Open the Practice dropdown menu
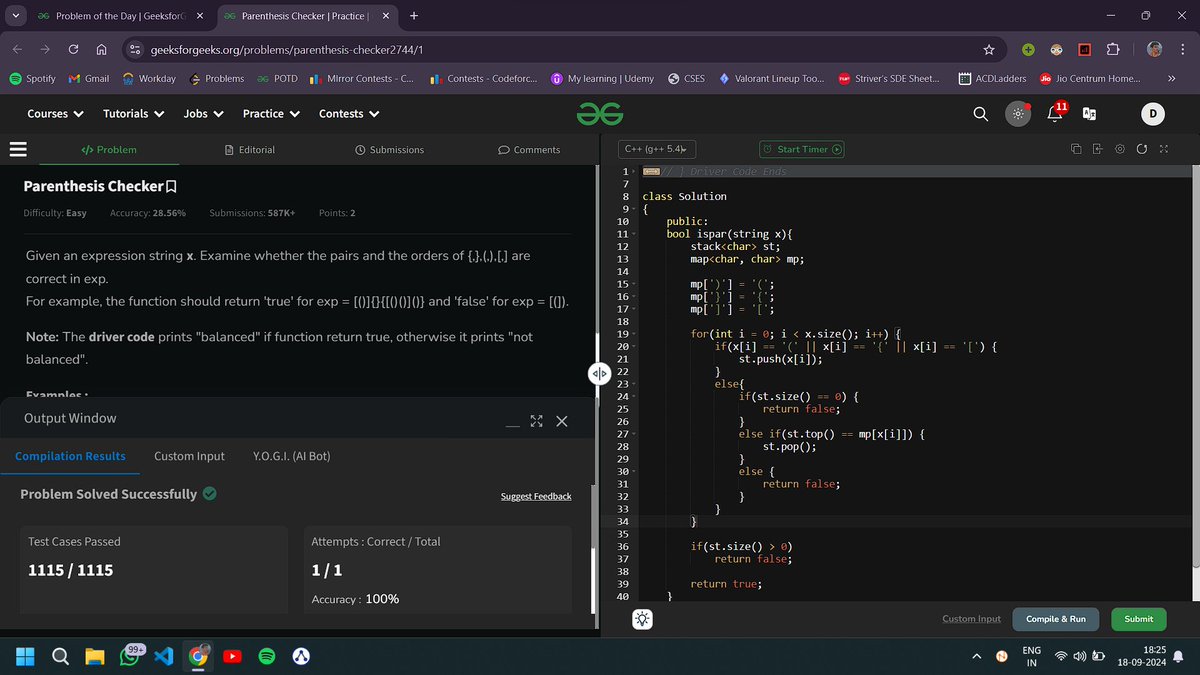The width and height of the screenshot is (1200, 675). pyautogui.click(x=271, y=114)
